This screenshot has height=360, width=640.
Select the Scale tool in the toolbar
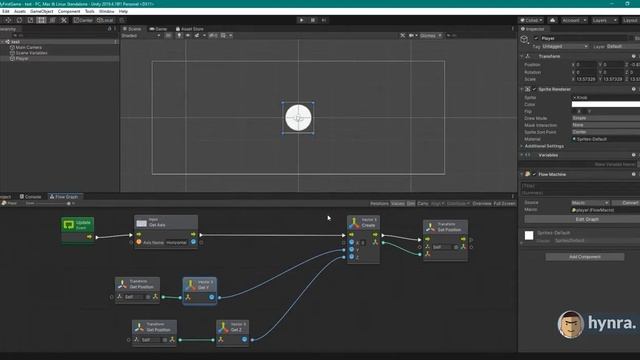coord(30,20)
